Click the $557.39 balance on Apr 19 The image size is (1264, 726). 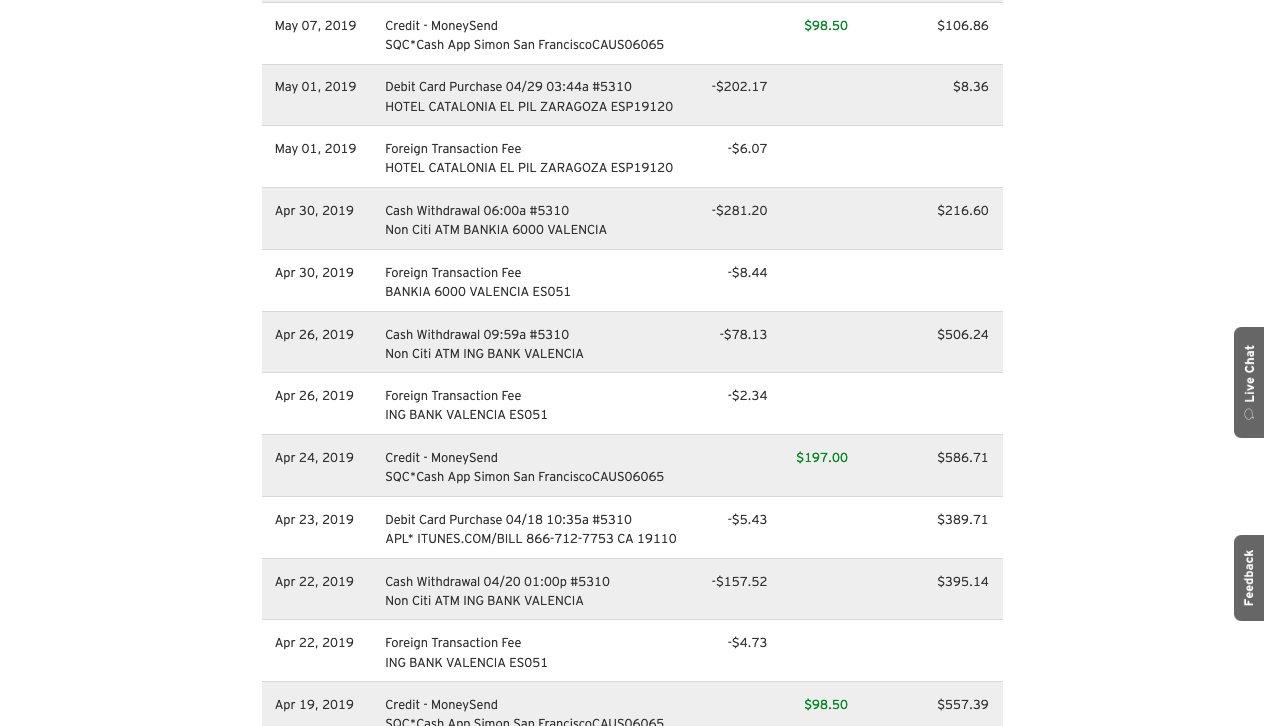click(962, 705)
